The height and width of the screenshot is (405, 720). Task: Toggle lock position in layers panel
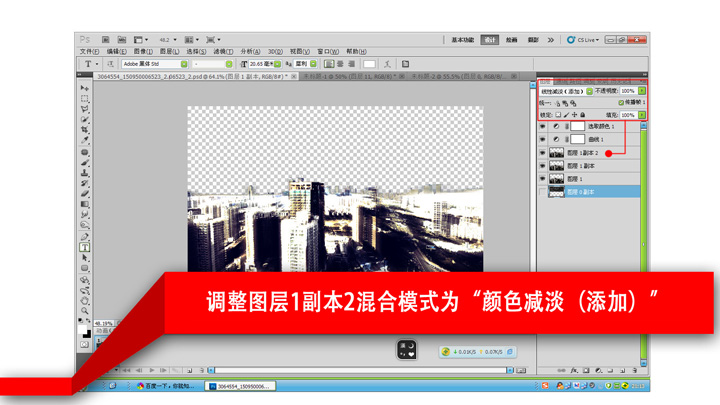574,115
